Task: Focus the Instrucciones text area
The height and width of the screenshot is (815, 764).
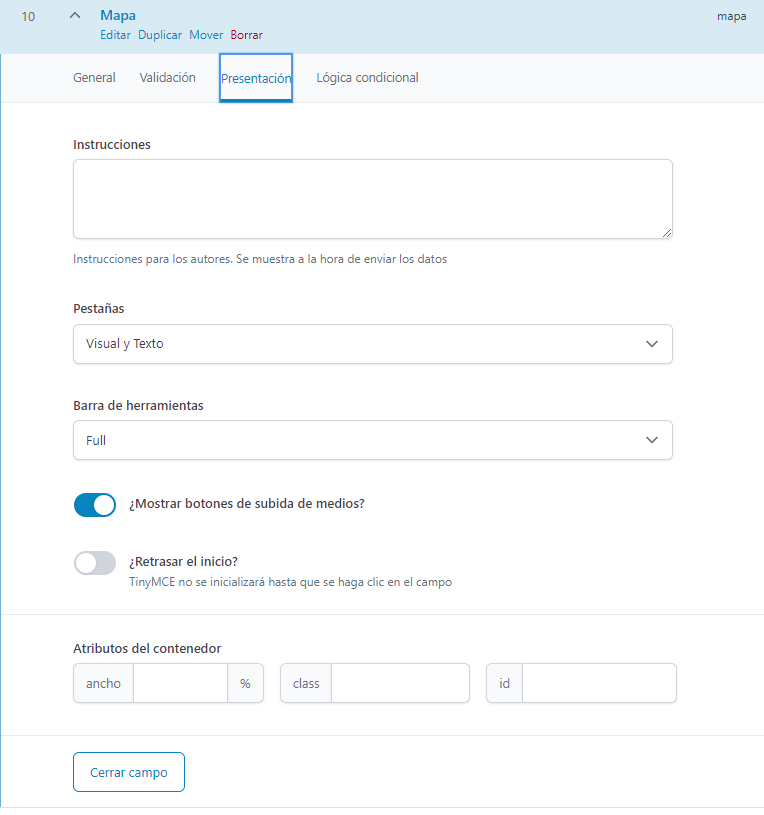Action: pyautogui.click(x=373, y=199)
